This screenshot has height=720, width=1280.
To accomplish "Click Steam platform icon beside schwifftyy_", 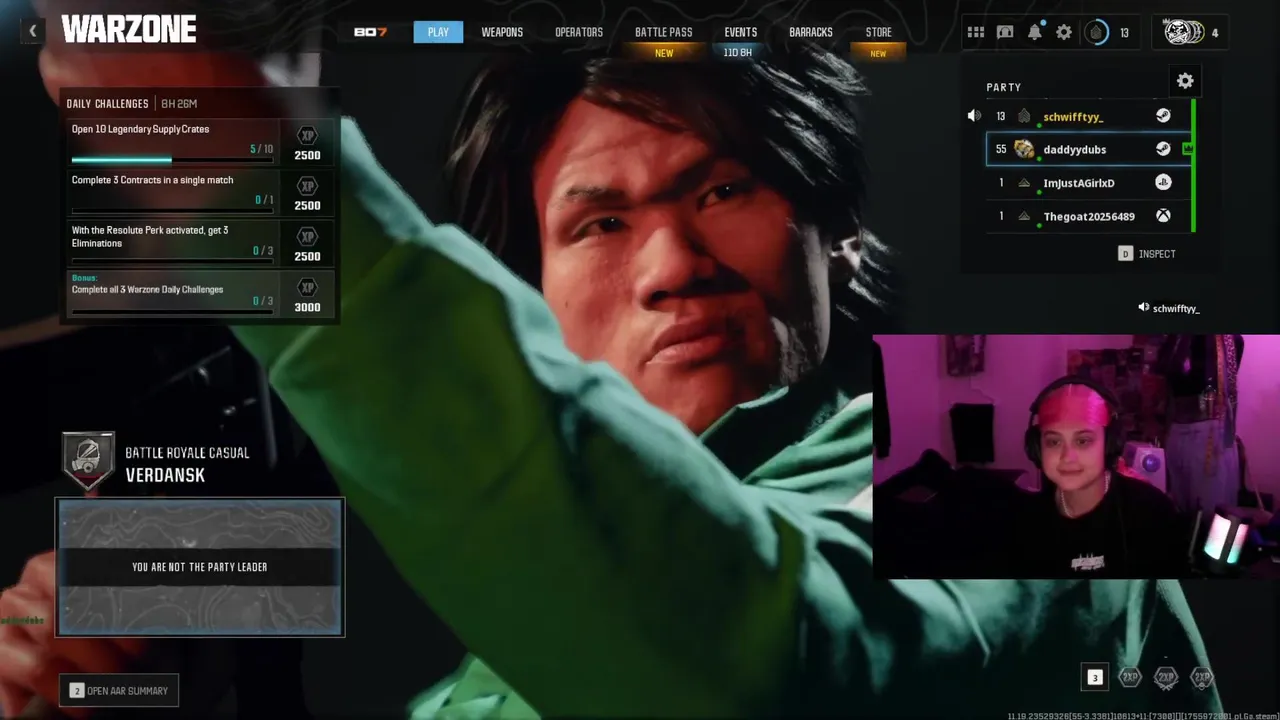I will coord(1163,116).
